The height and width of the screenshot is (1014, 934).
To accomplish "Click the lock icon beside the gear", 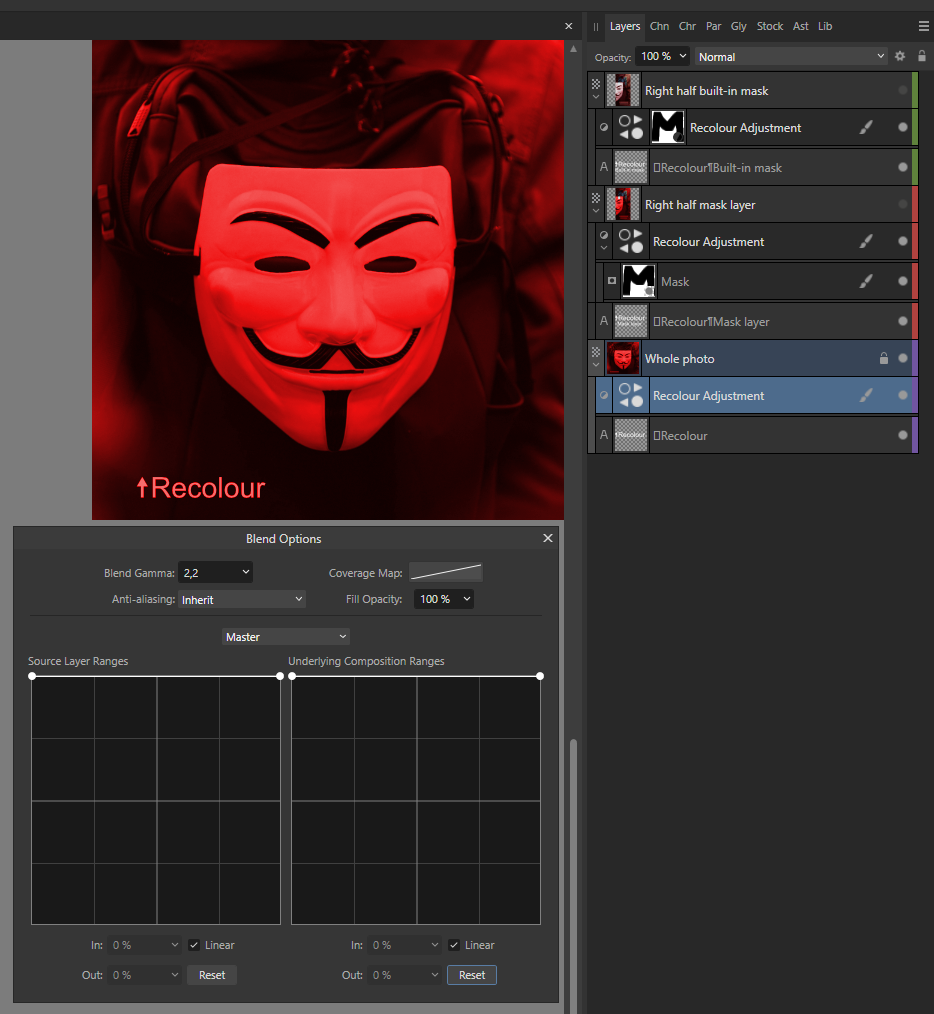I will [x=922, y=56].
